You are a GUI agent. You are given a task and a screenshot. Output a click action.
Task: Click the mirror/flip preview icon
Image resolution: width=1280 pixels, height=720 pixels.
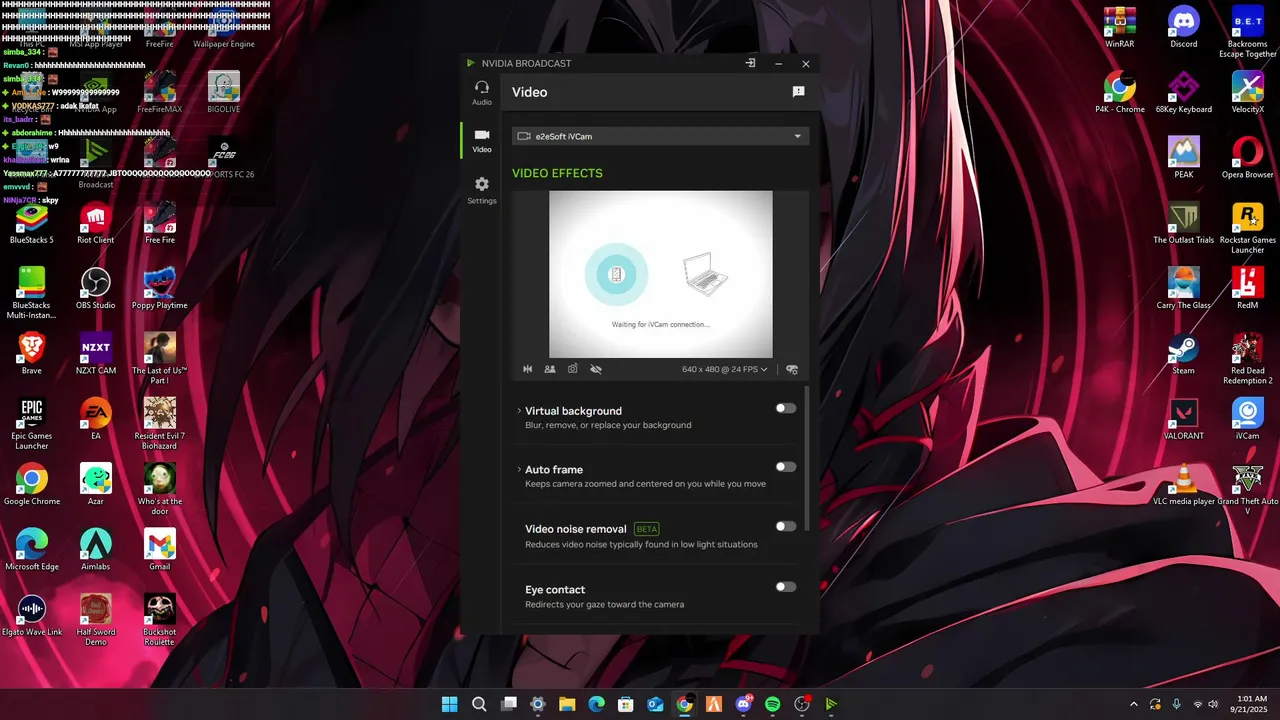(x=528, y=369)
